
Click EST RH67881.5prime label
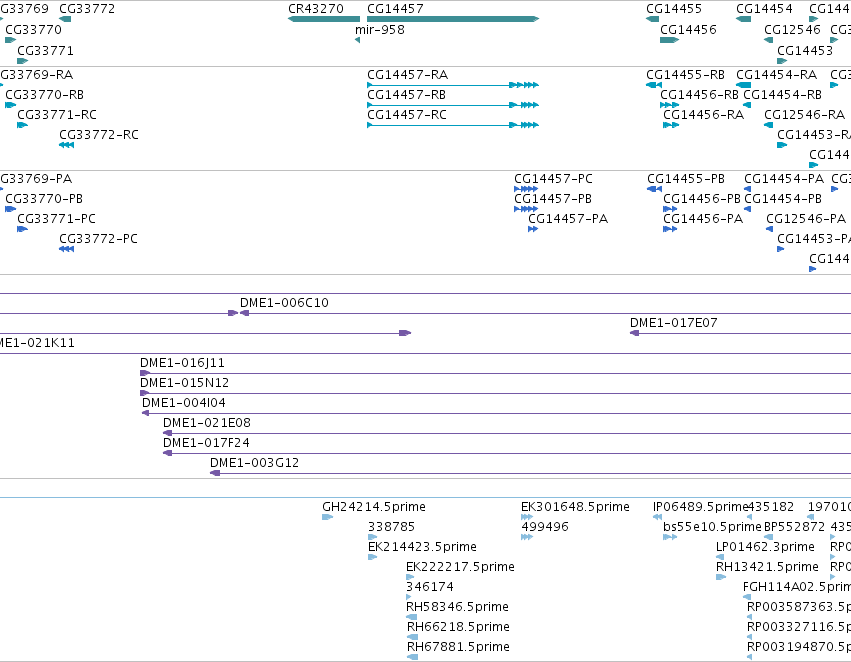[459, 648]
